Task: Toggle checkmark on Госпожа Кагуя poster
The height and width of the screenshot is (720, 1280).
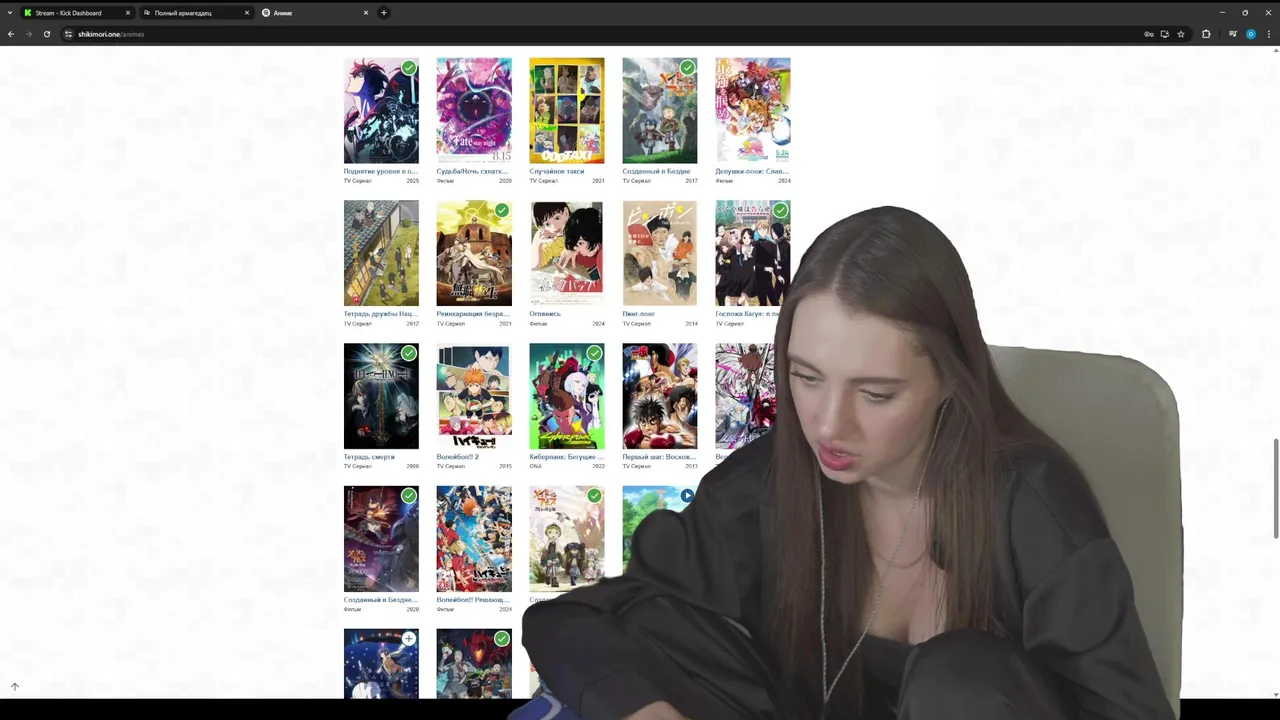Action: click(x=780, y=210)
